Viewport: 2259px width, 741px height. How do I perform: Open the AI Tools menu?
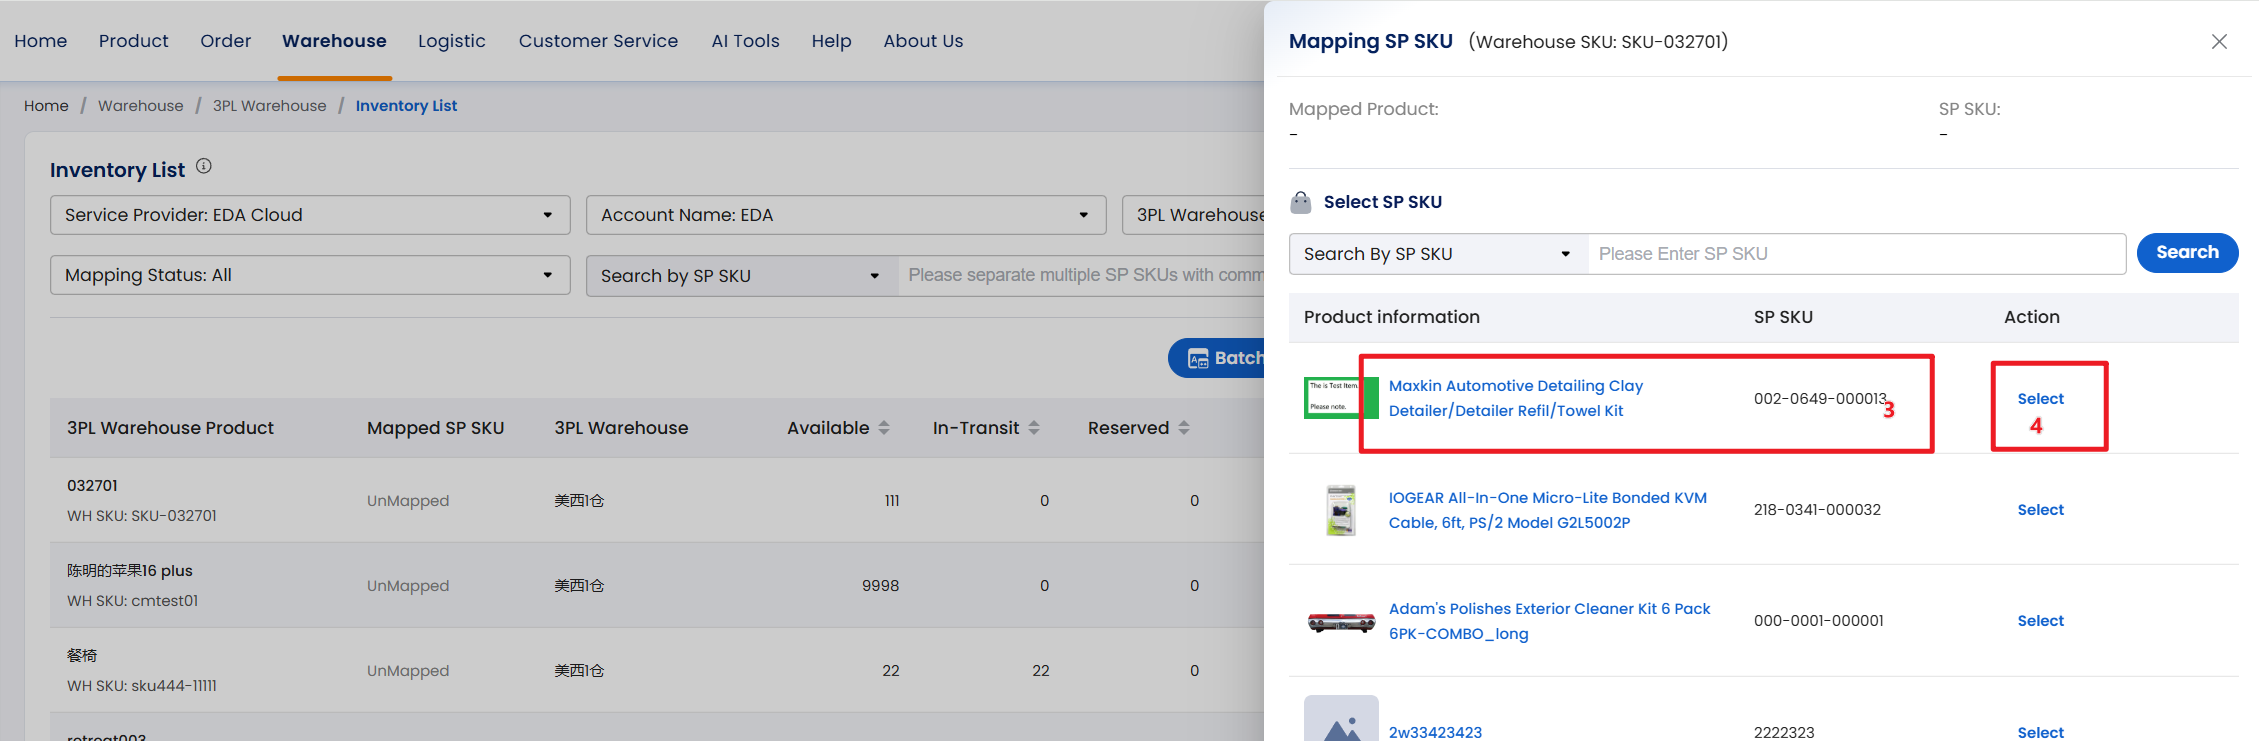745,41
